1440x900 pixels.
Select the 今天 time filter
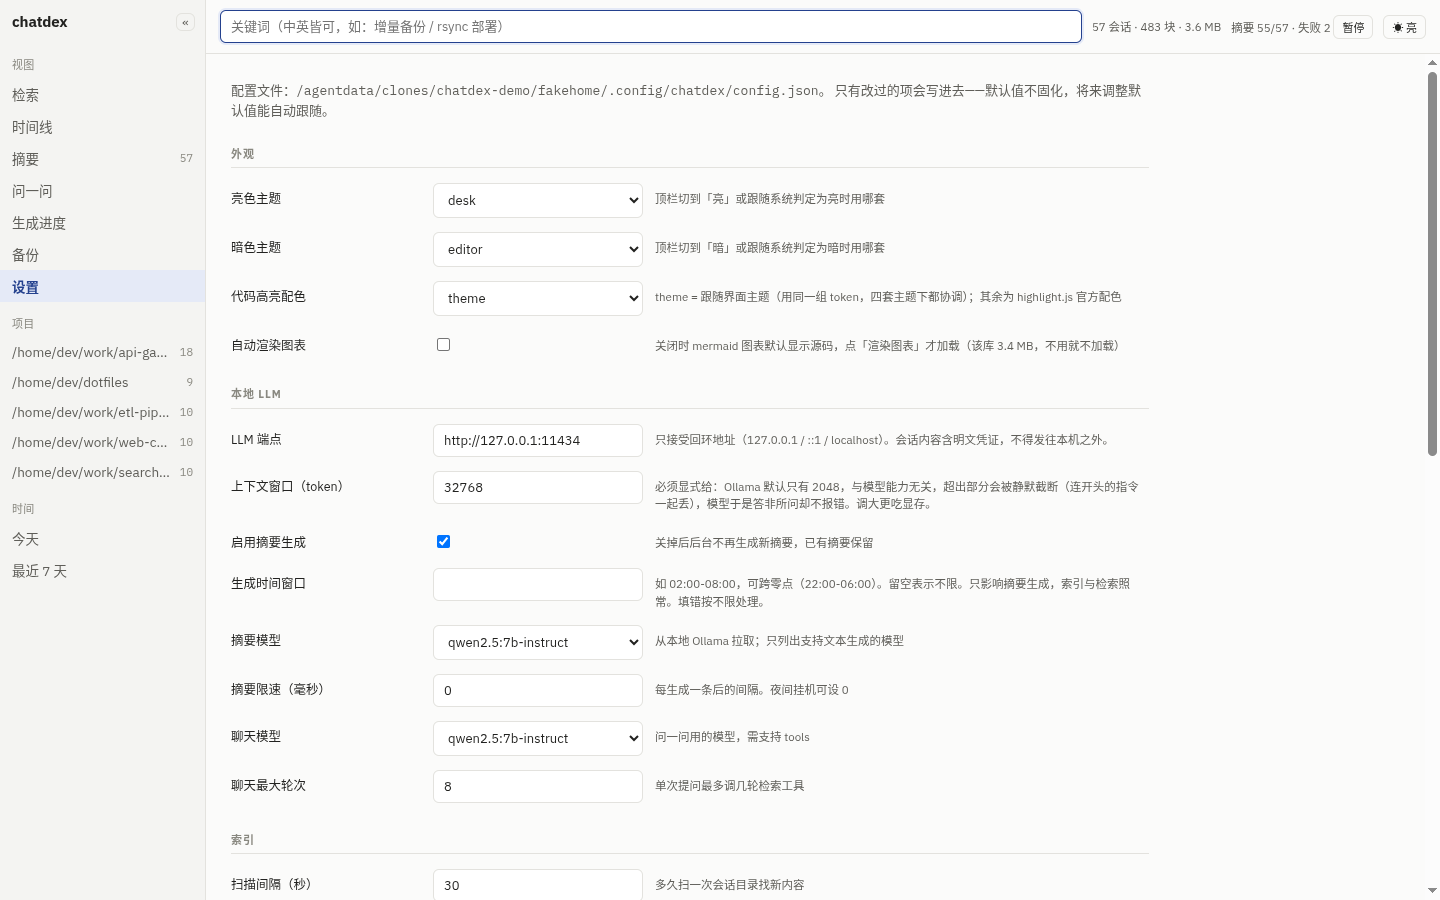(x=102, y=539)
